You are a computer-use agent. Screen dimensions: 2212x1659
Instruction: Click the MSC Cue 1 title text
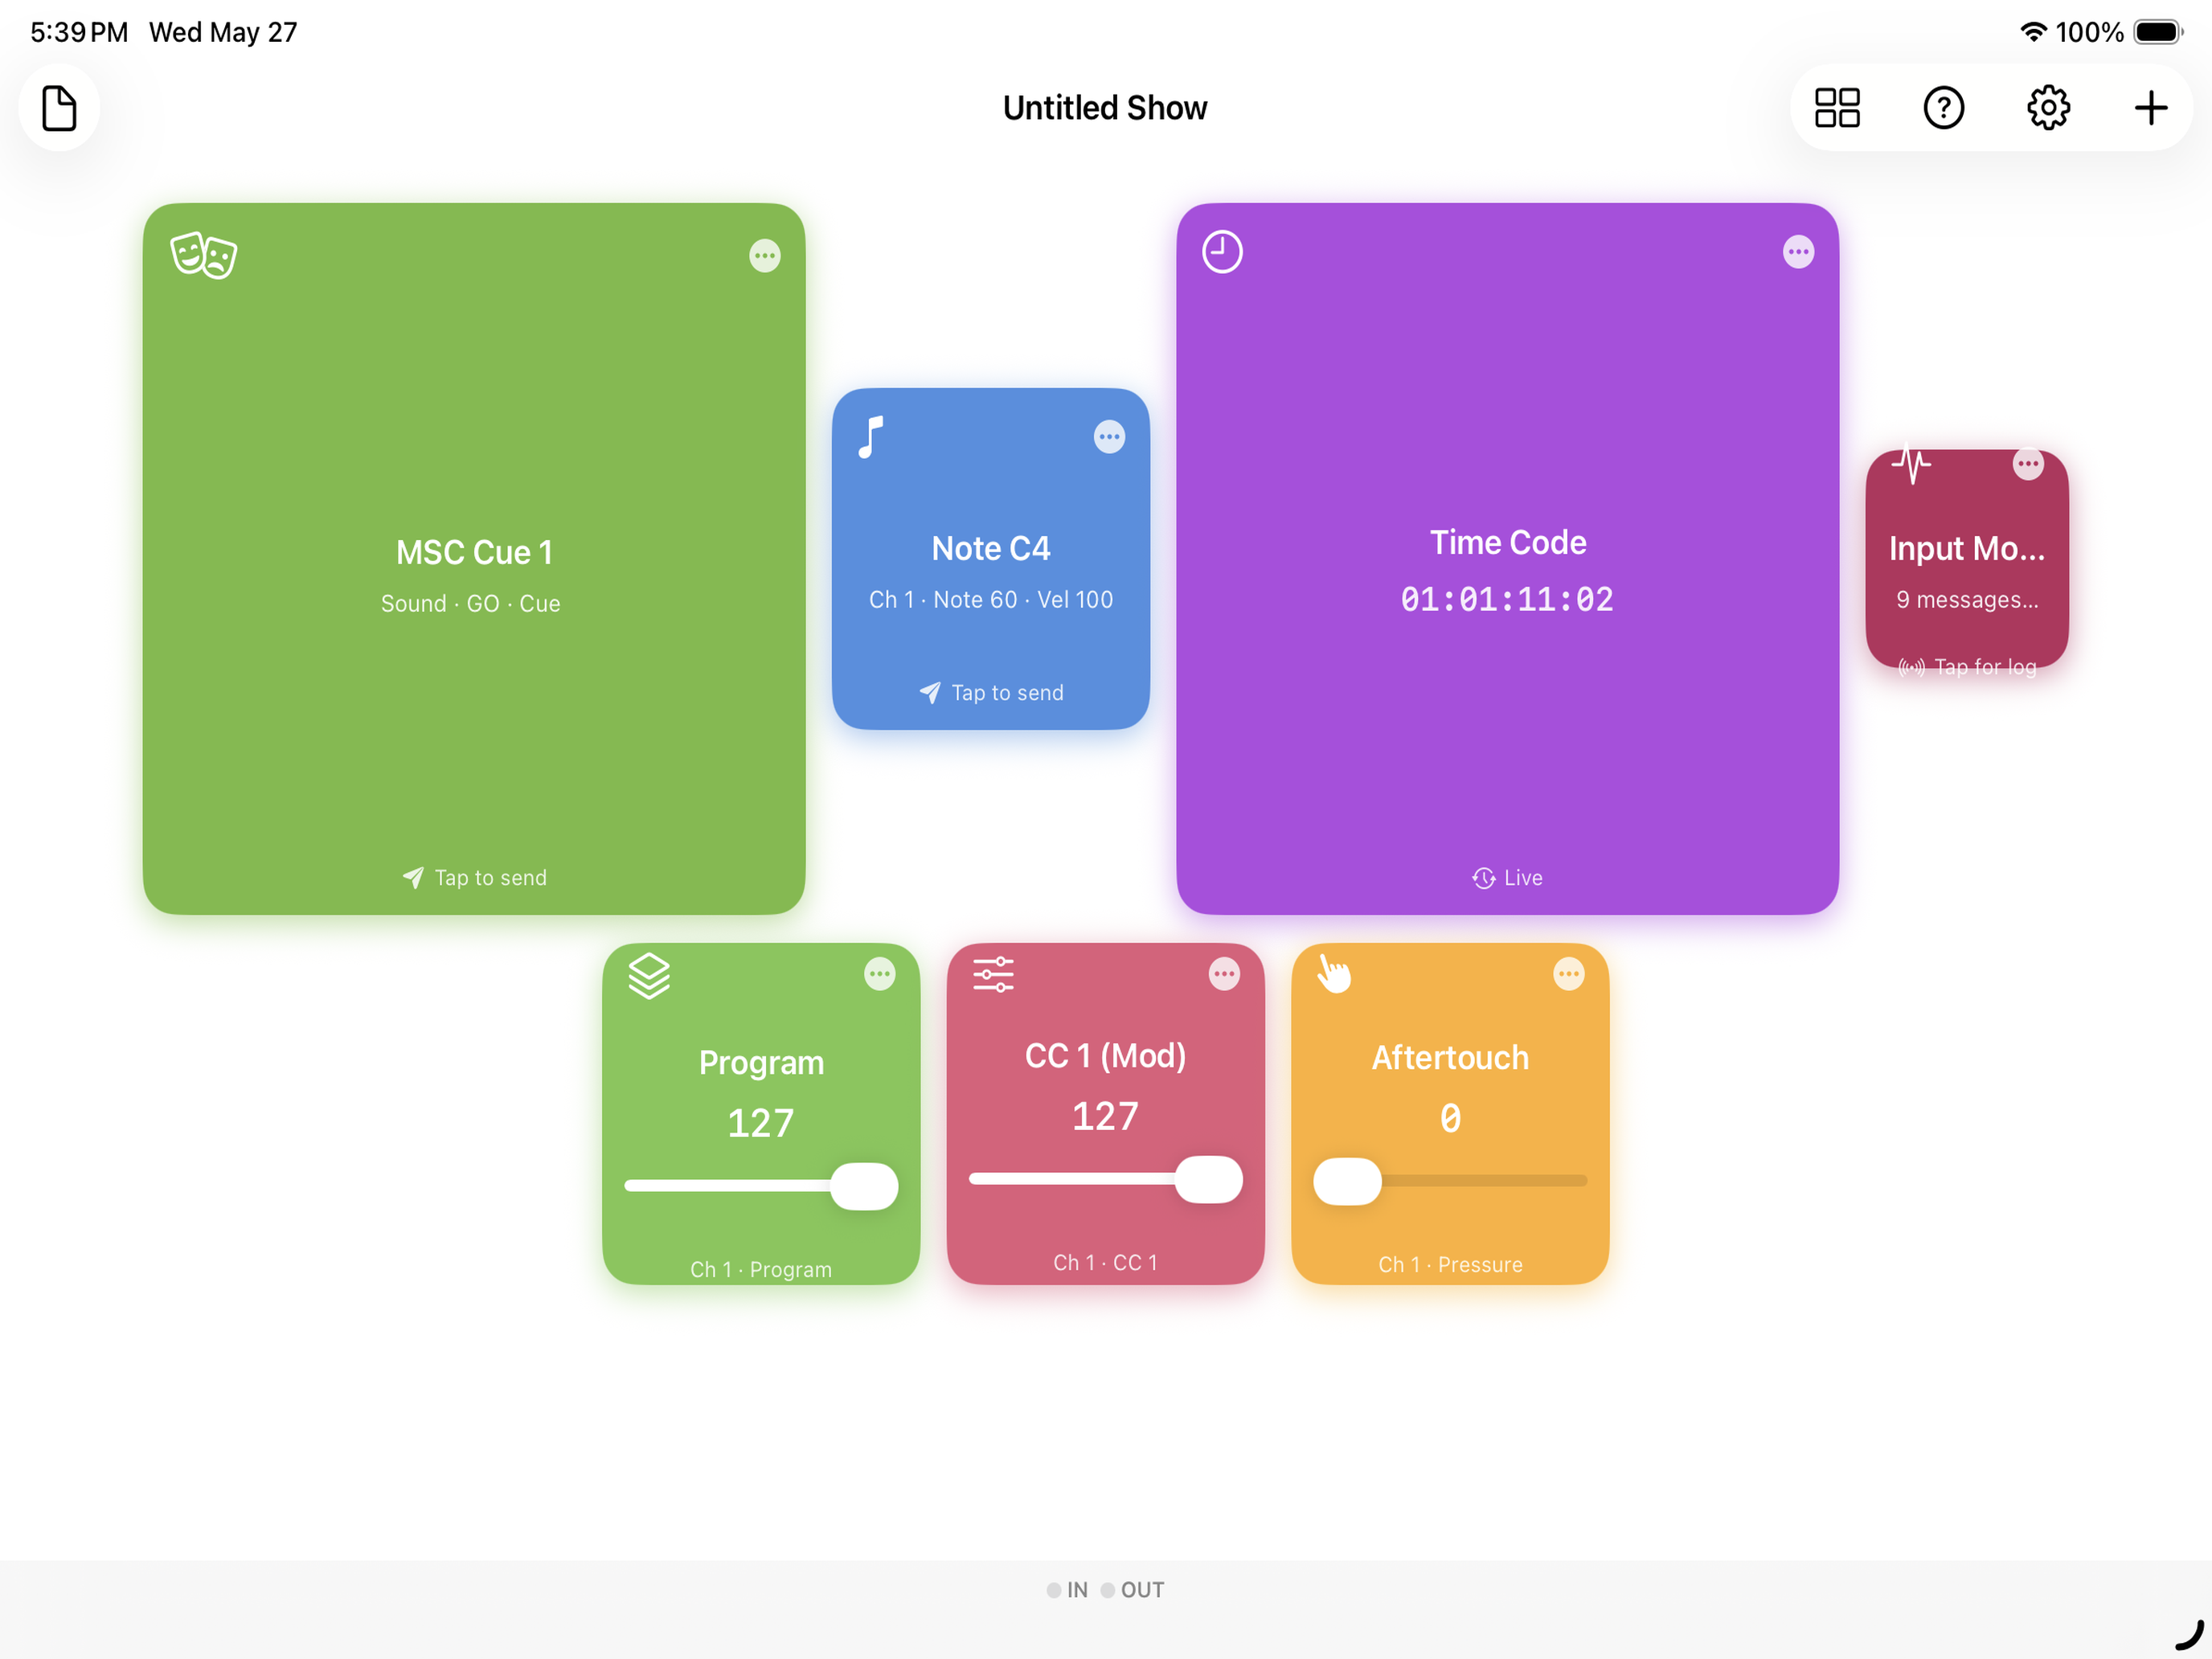click(474, 552)
